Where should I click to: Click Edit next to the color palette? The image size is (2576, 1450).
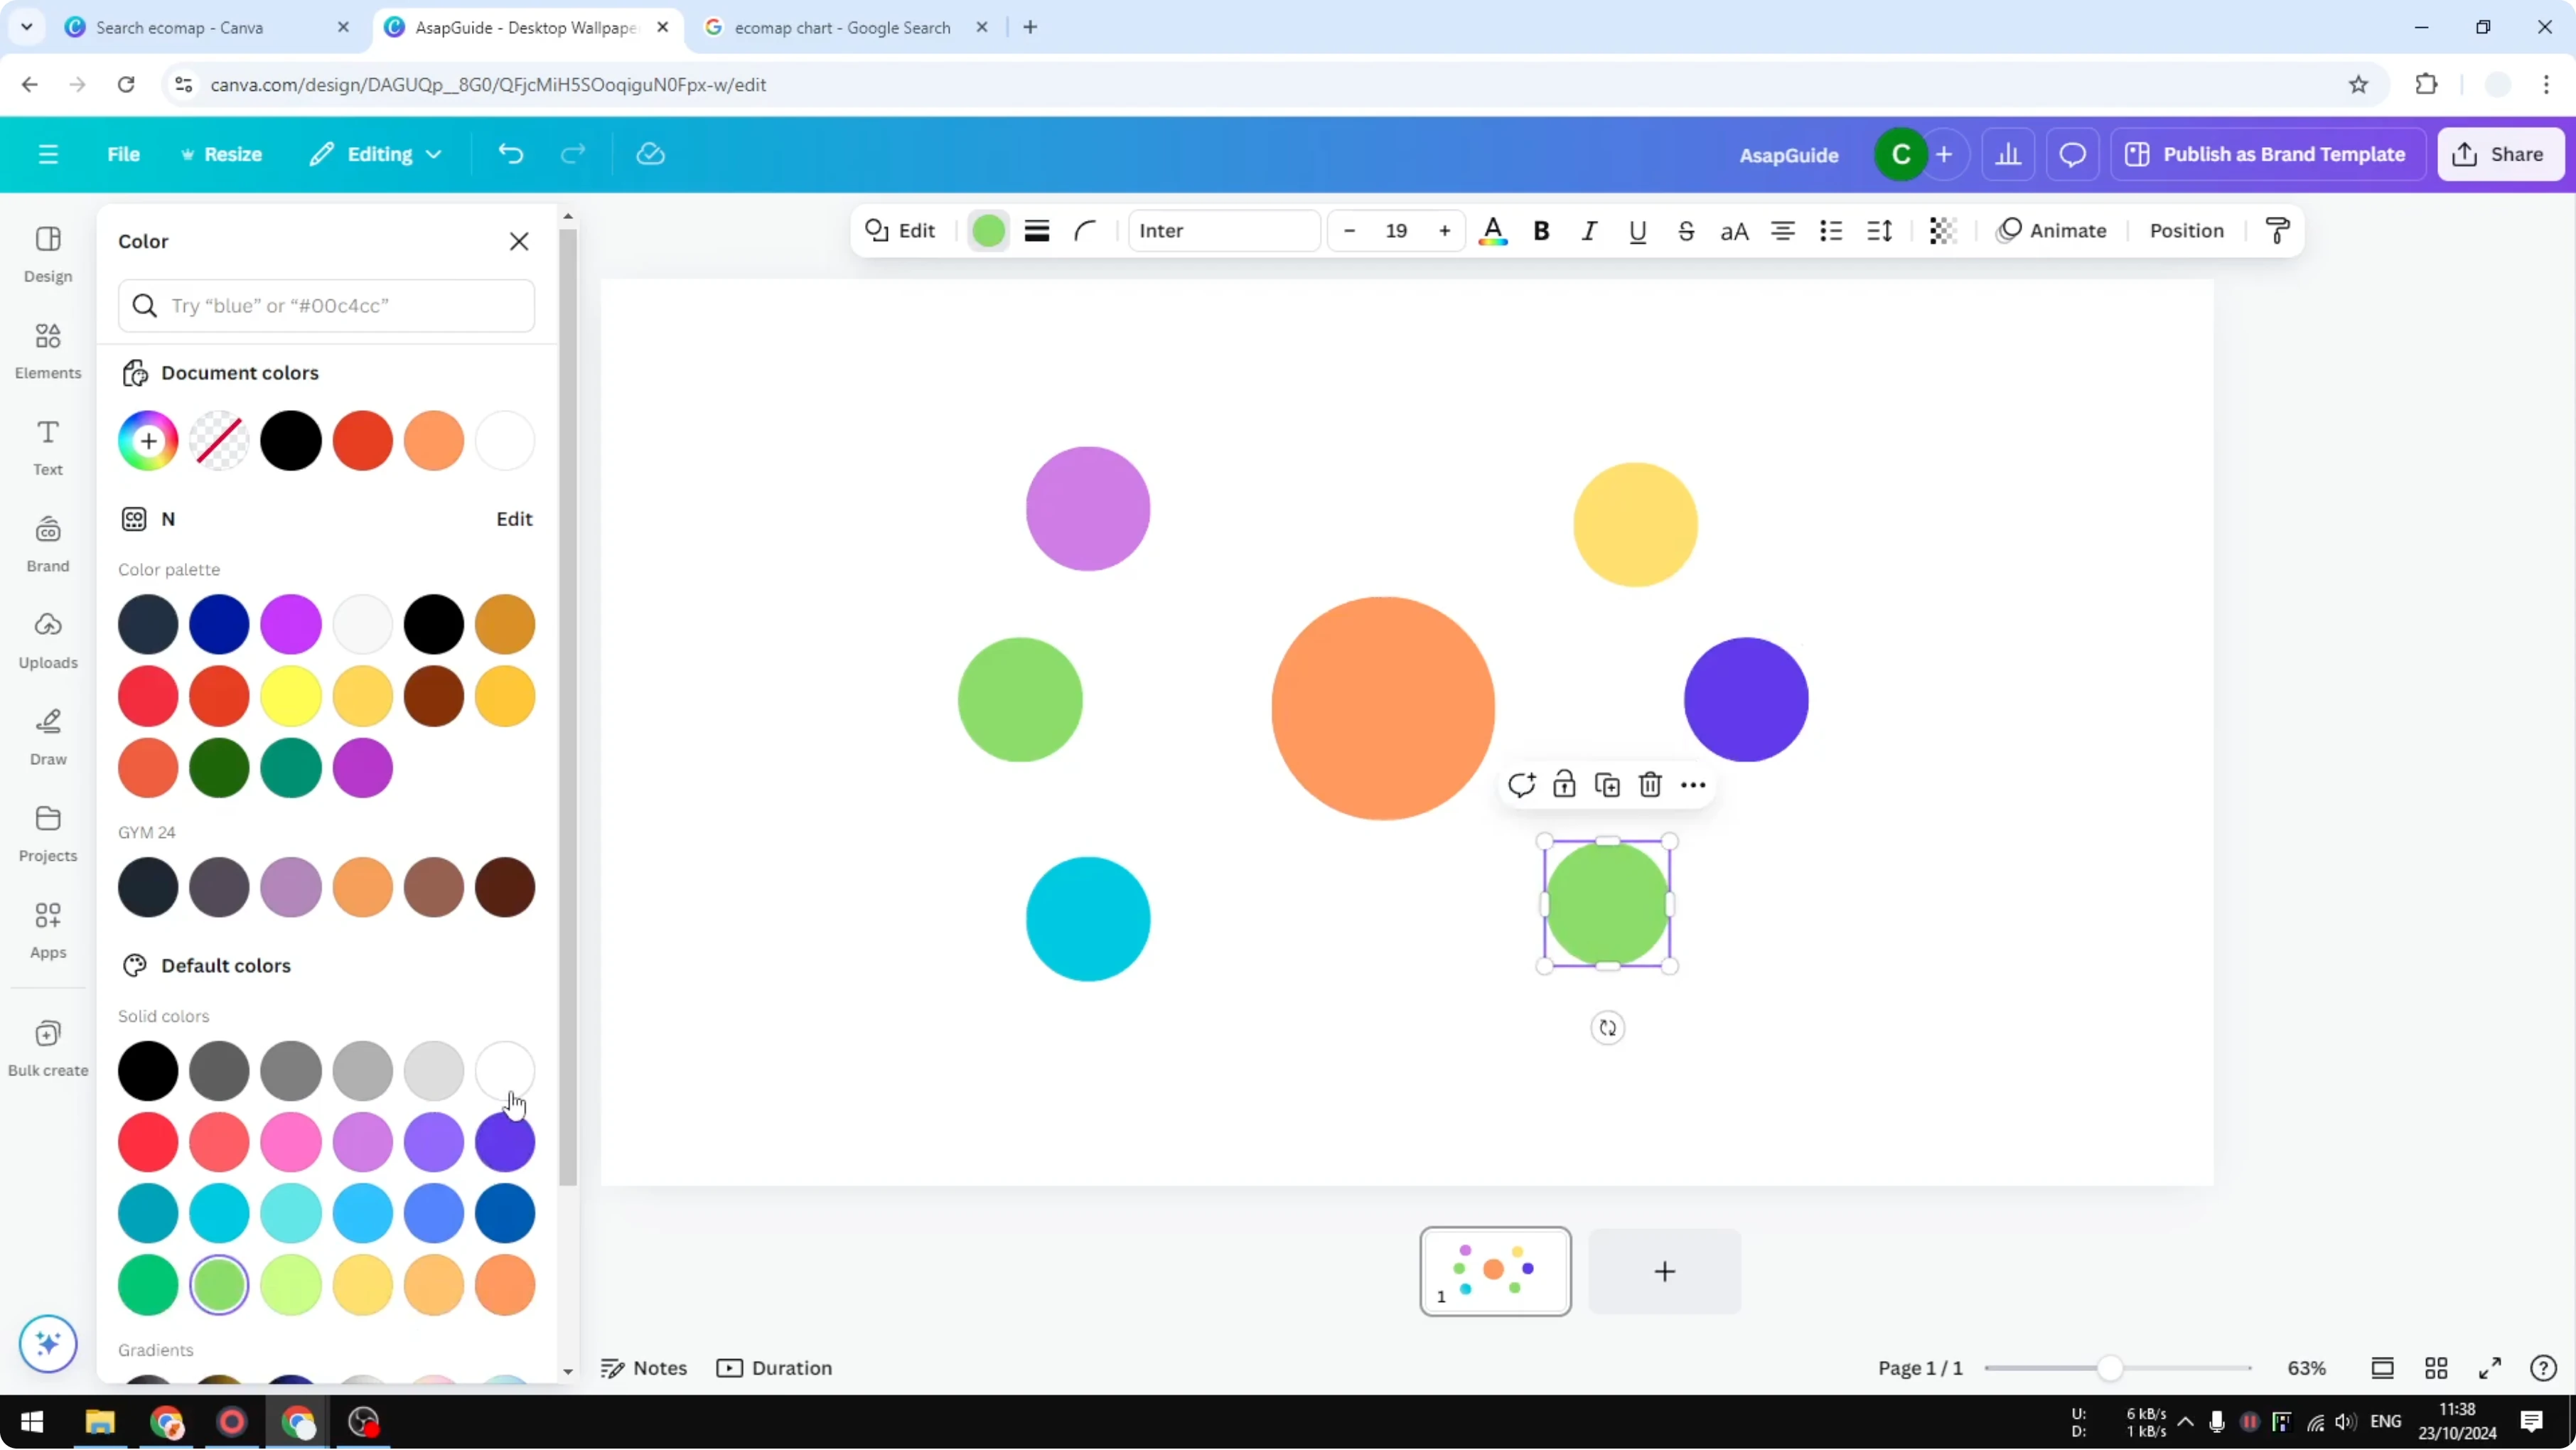tap(514, 518)
